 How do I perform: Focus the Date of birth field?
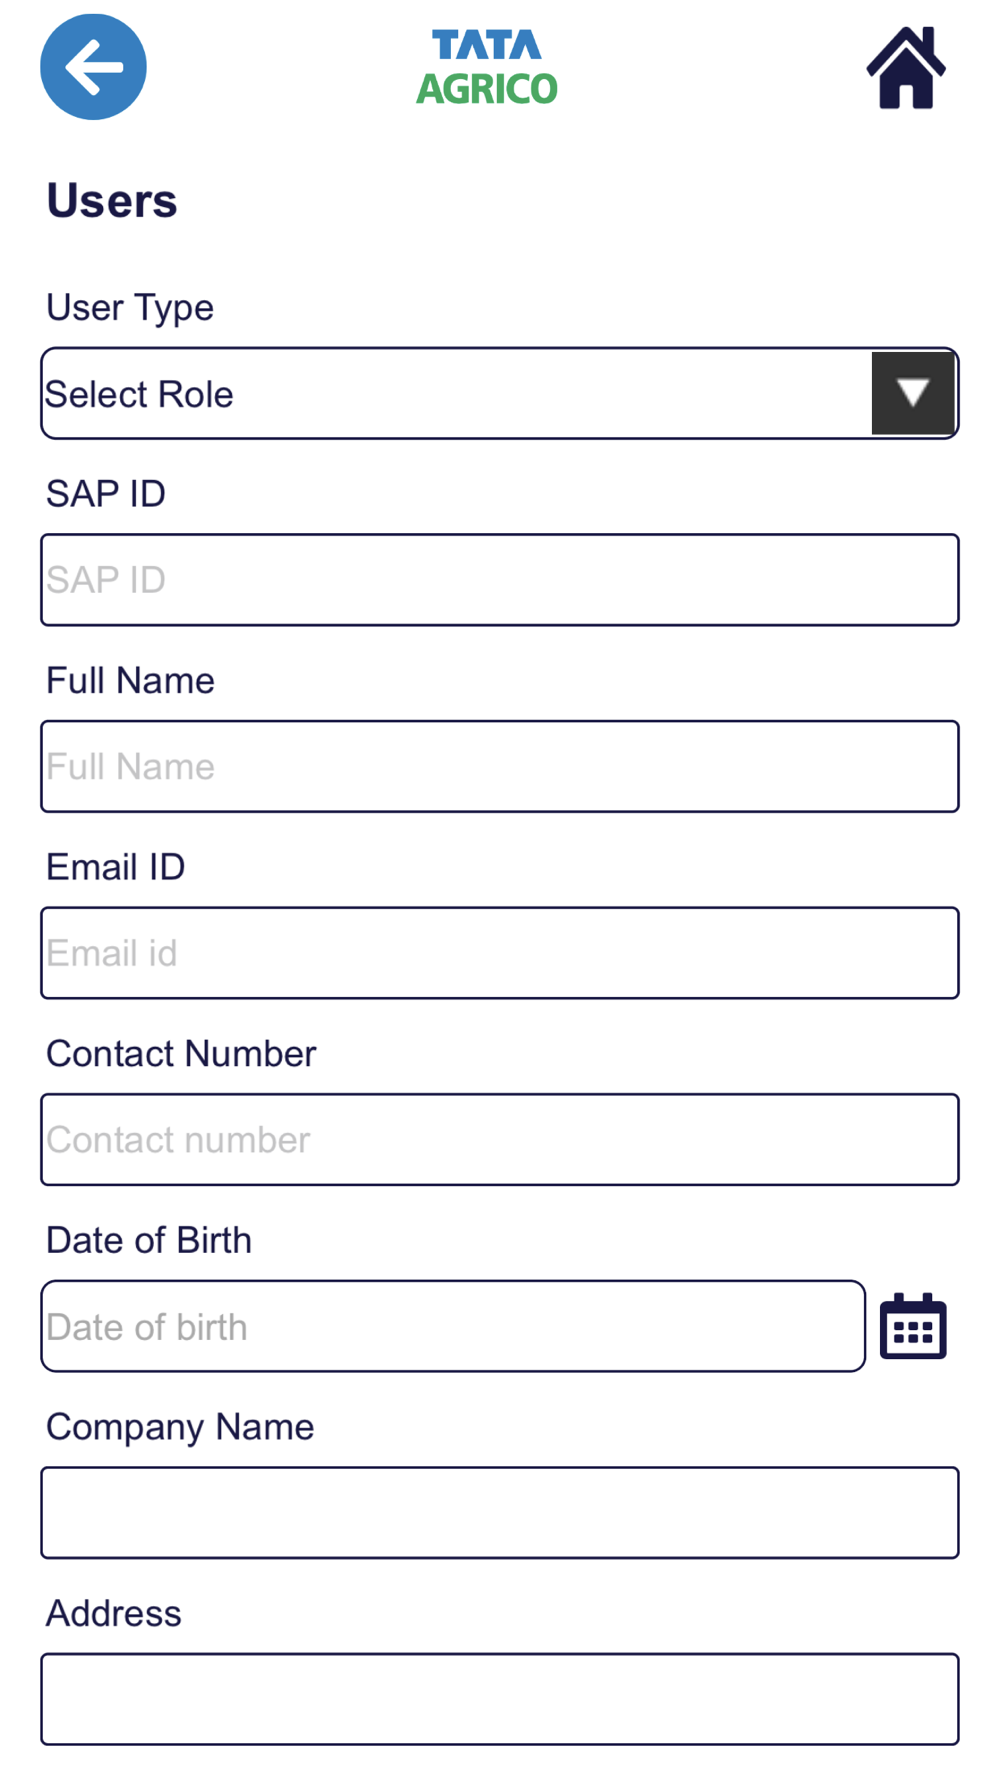click(x=453, y=1326)
